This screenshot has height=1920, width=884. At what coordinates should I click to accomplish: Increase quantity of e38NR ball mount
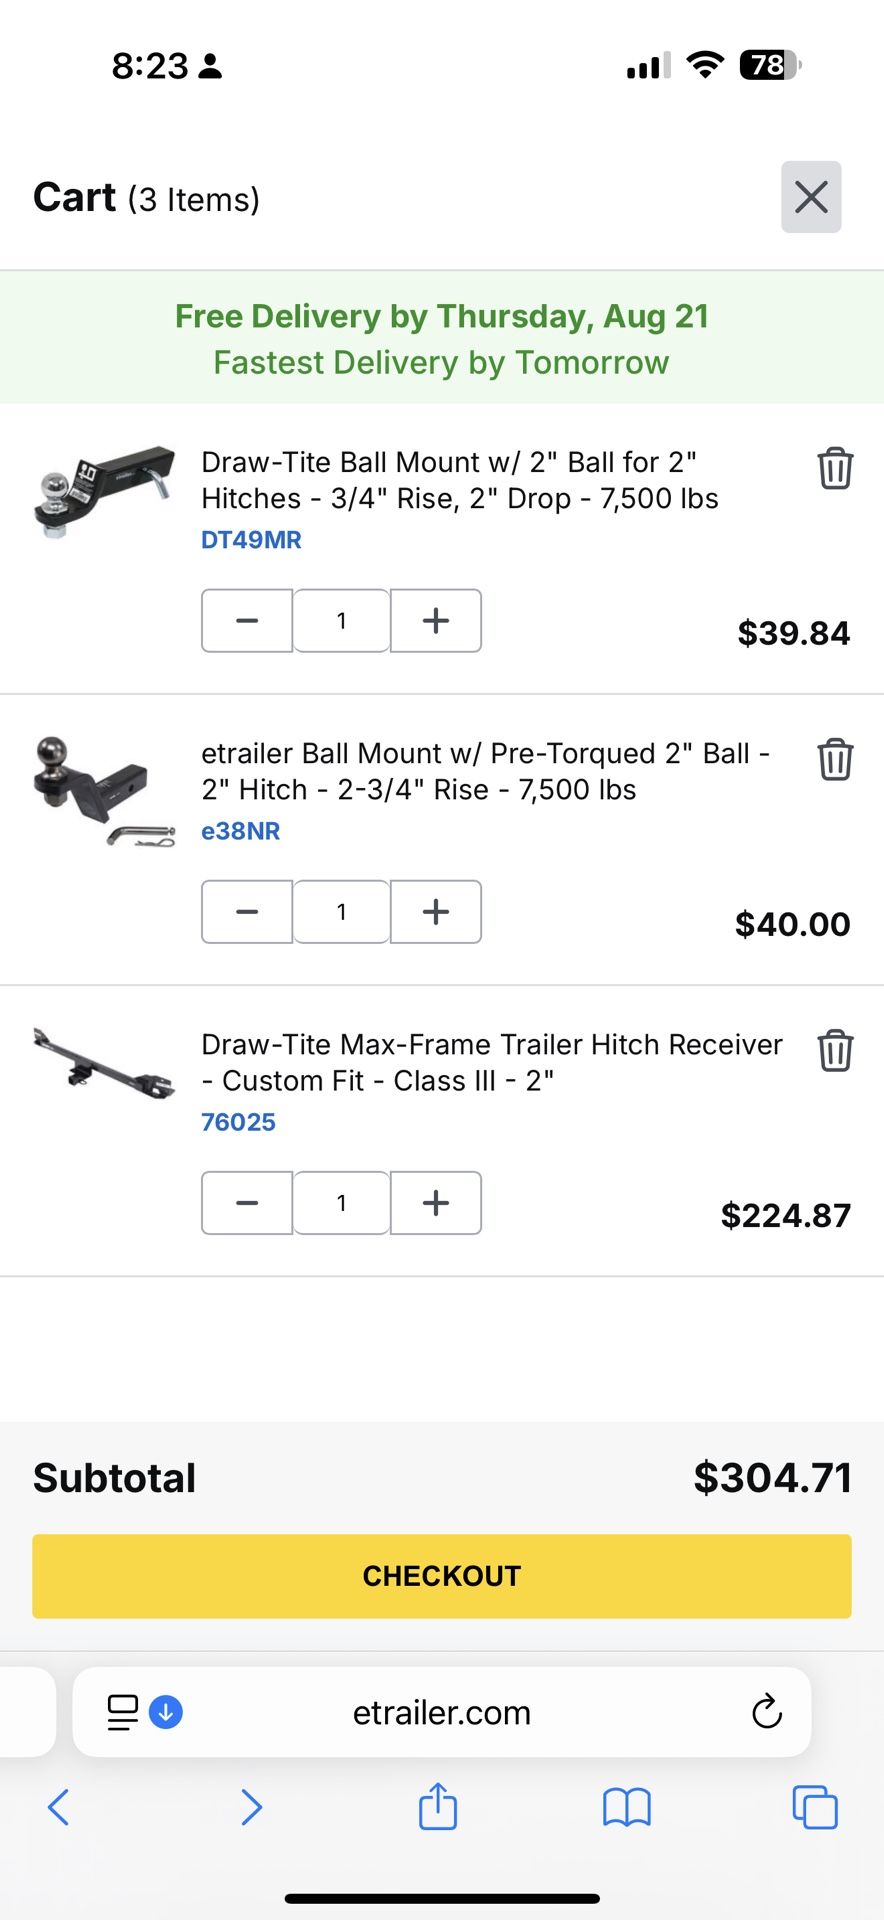(x=436, y=912)
